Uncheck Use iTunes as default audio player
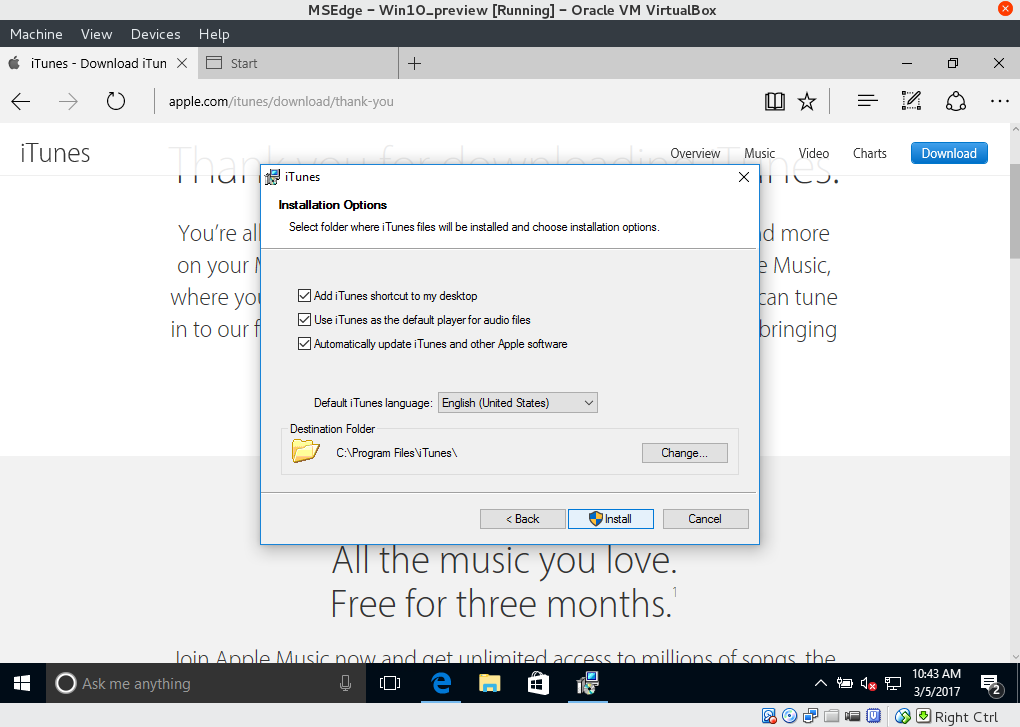 pyautogui.click(x=304, y=320)
